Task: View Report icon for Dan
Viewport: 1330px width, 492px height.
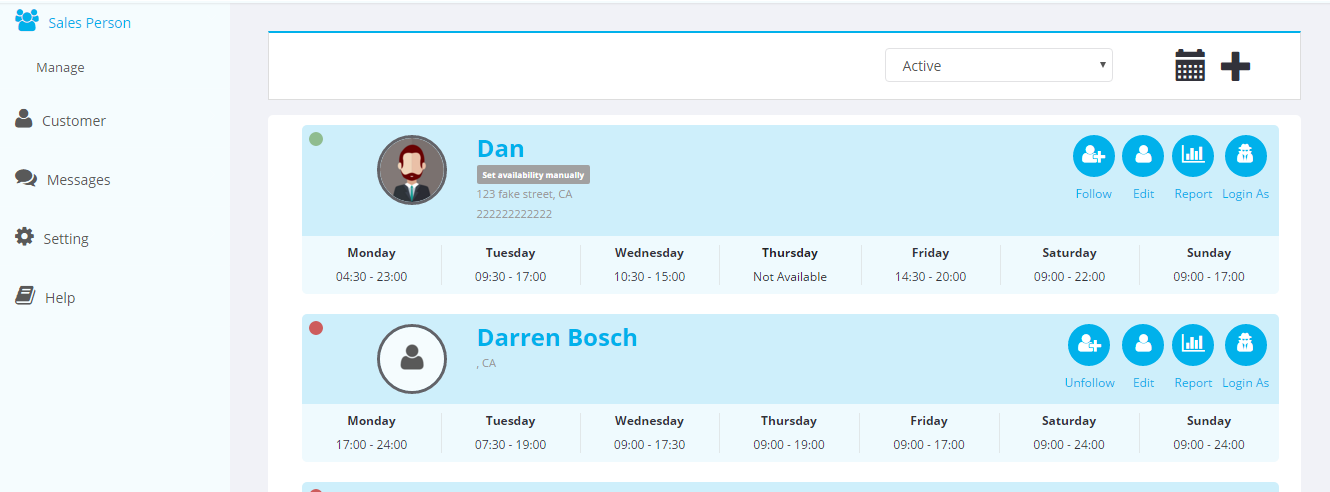Action: tap(1193, 156)
